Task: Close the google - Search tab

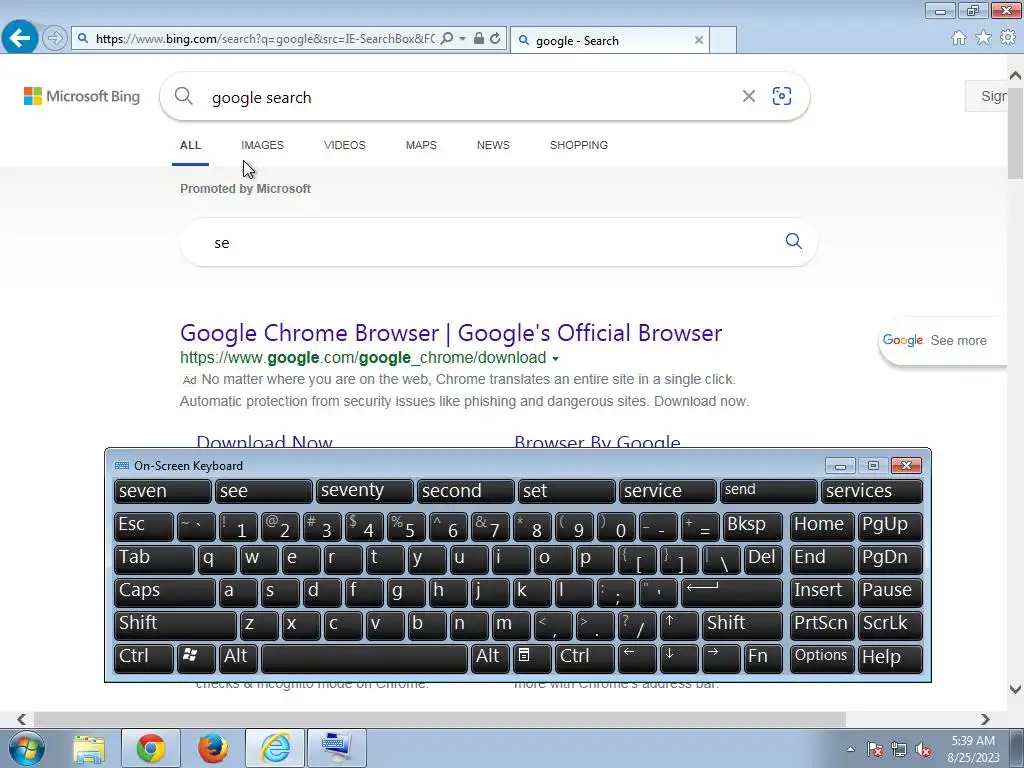Action: point(699,40)
